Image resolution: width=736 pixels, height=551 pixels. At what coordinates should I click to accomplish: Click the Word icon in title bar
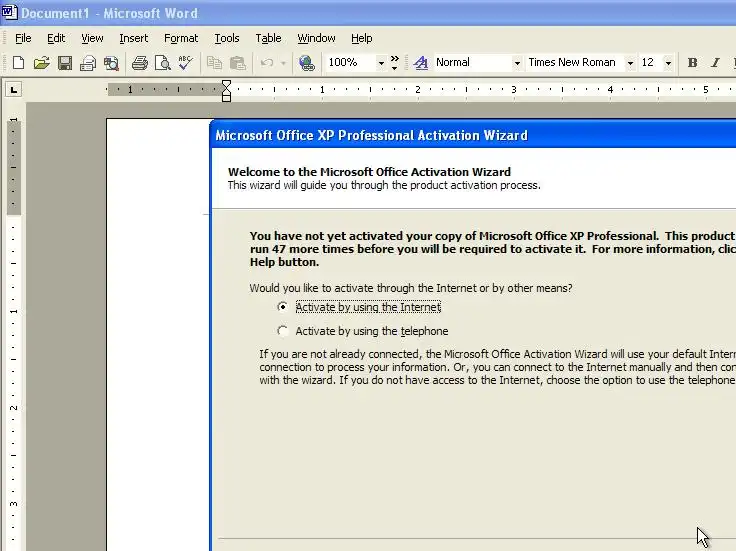[9, 12]
